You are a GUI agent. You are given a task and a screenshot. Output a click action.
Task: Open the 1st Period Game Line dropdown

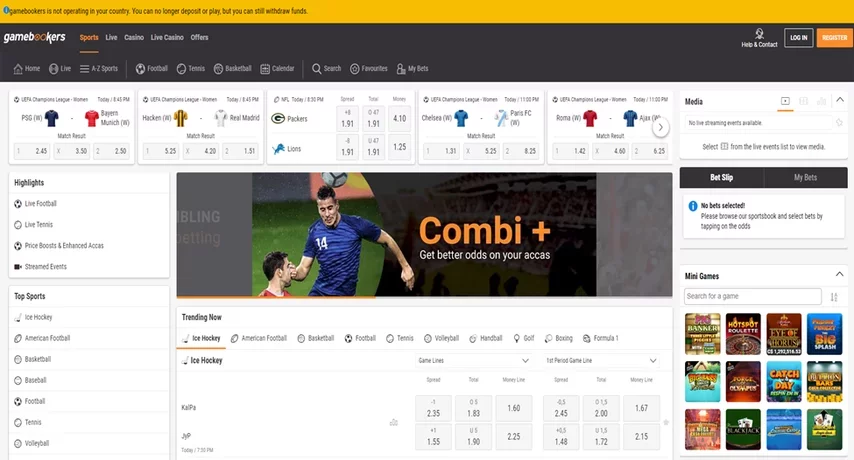601,360
